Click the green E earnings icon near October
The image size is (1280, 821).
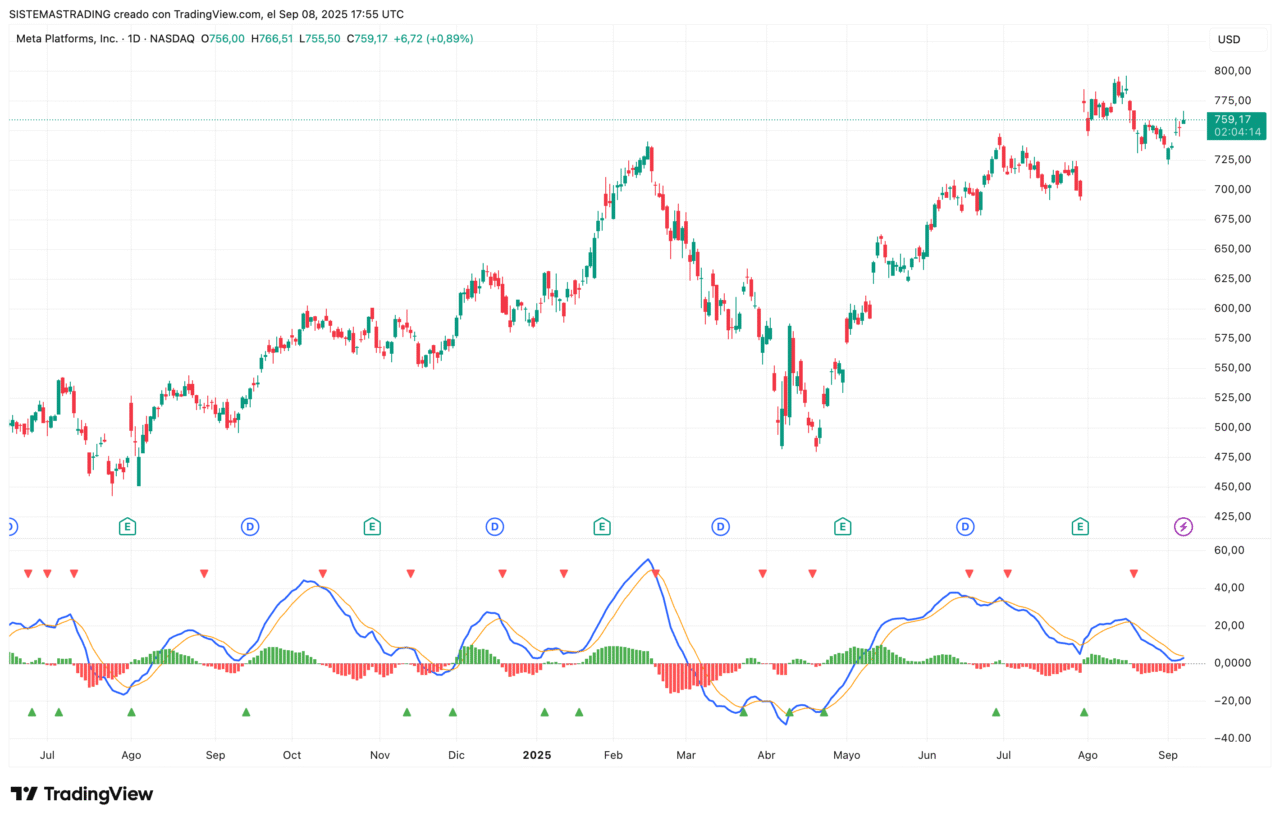coord(372,525)
